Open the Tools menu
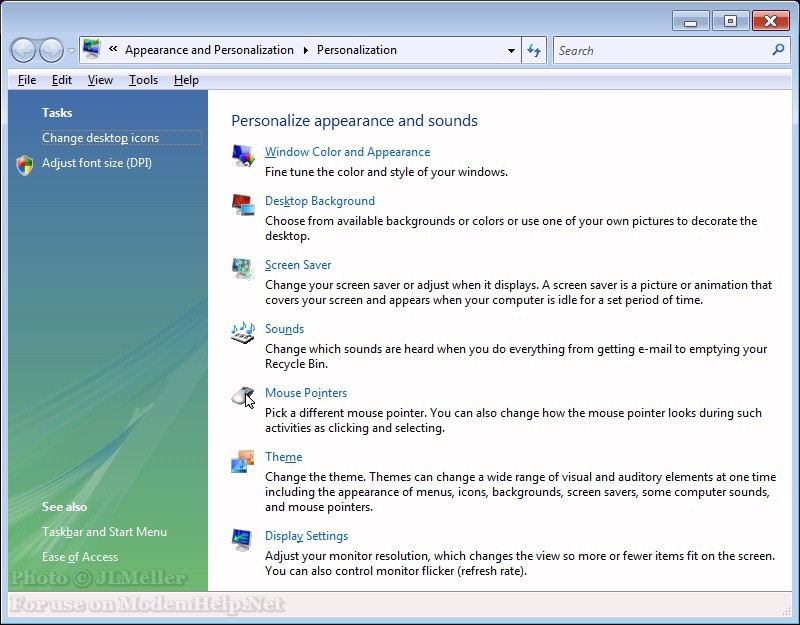This screenshot has width=800, height=625. (x=143, y=80)
